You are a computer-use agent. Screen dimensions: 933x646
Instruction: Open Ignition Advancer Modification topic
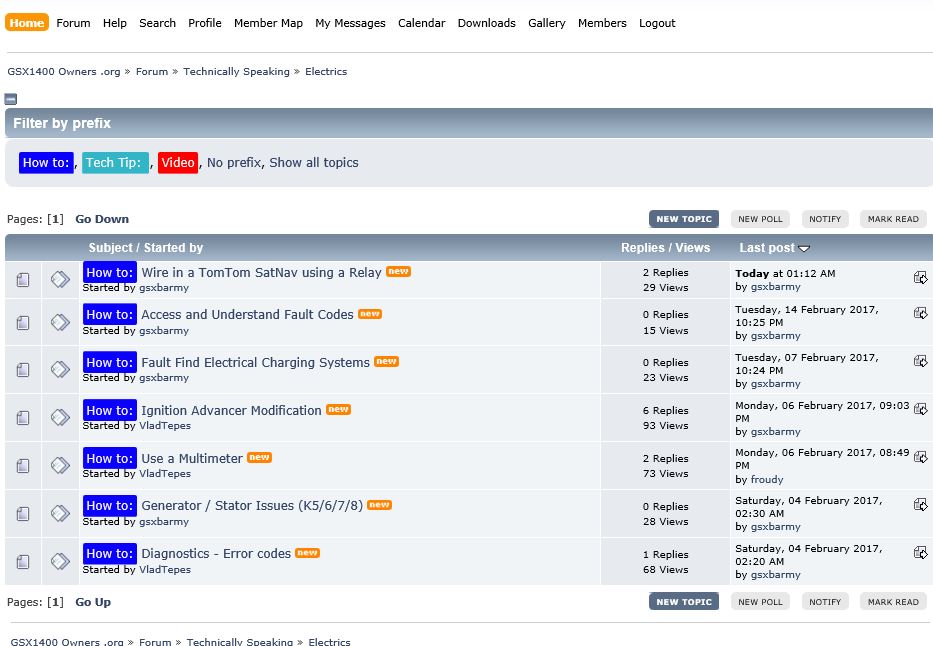click(x=231, y=410)
